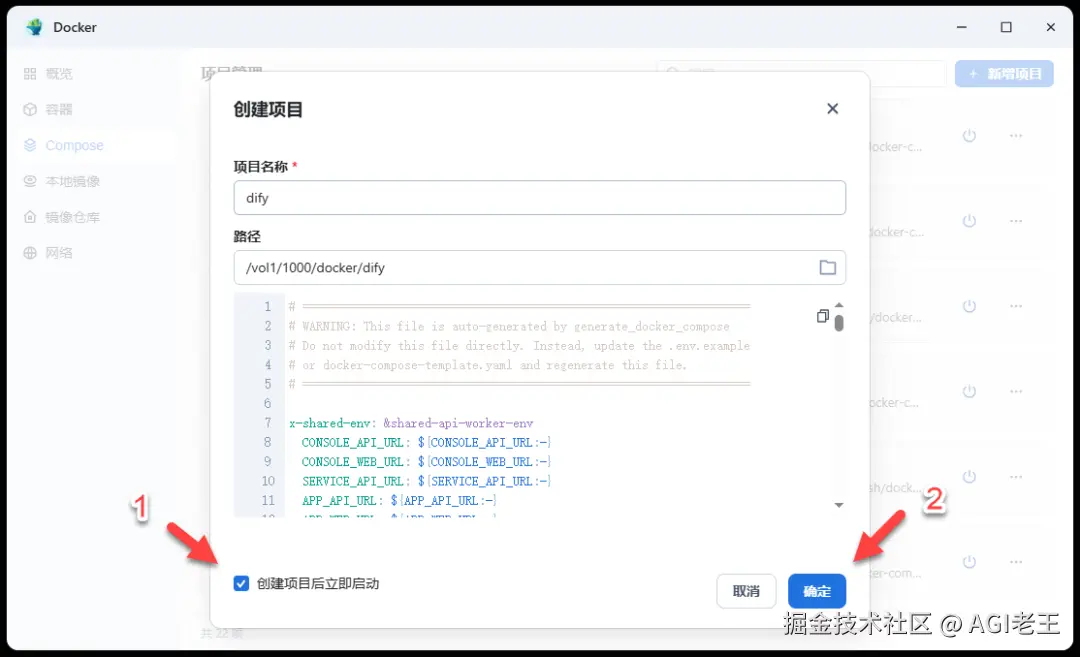Viewport: 1080px width, 657px height.
Task: Select Compose in the Docker sidebar
Action: (x=74, y=145)
